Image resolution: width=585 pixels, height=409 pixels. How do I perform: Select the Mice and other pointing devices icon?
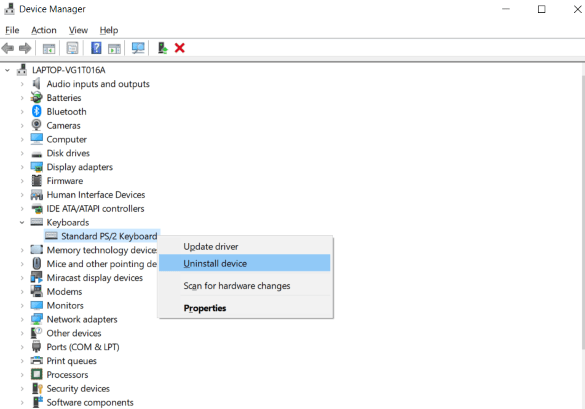[37, 263]
